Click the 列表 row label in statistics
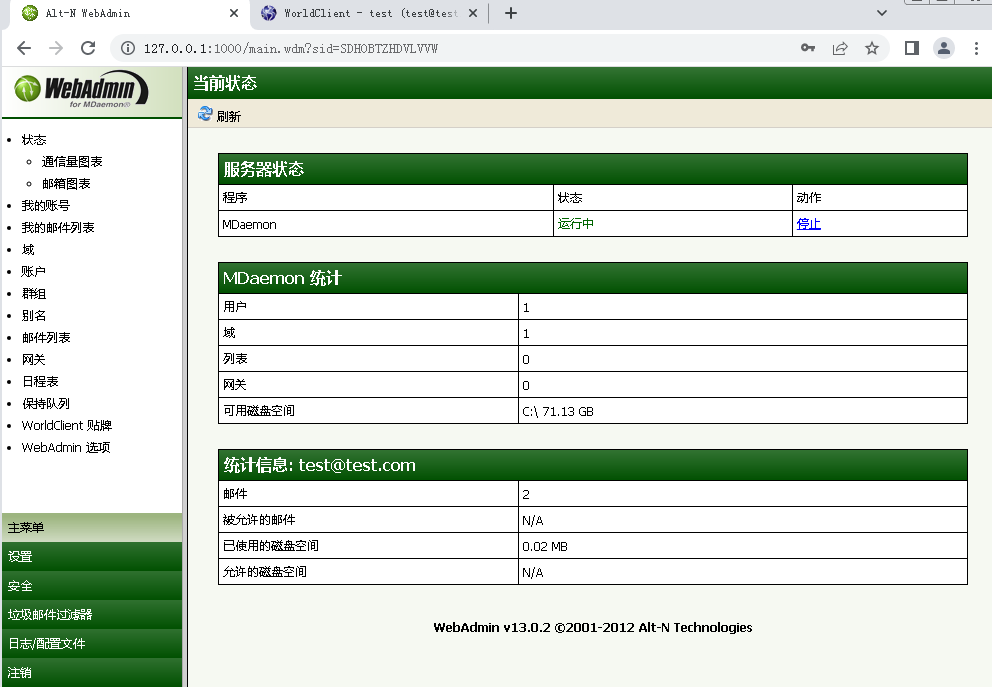Image resolution: width=992 pixels, height=687 pixels. pyautogui.click(x=235, y=359)
